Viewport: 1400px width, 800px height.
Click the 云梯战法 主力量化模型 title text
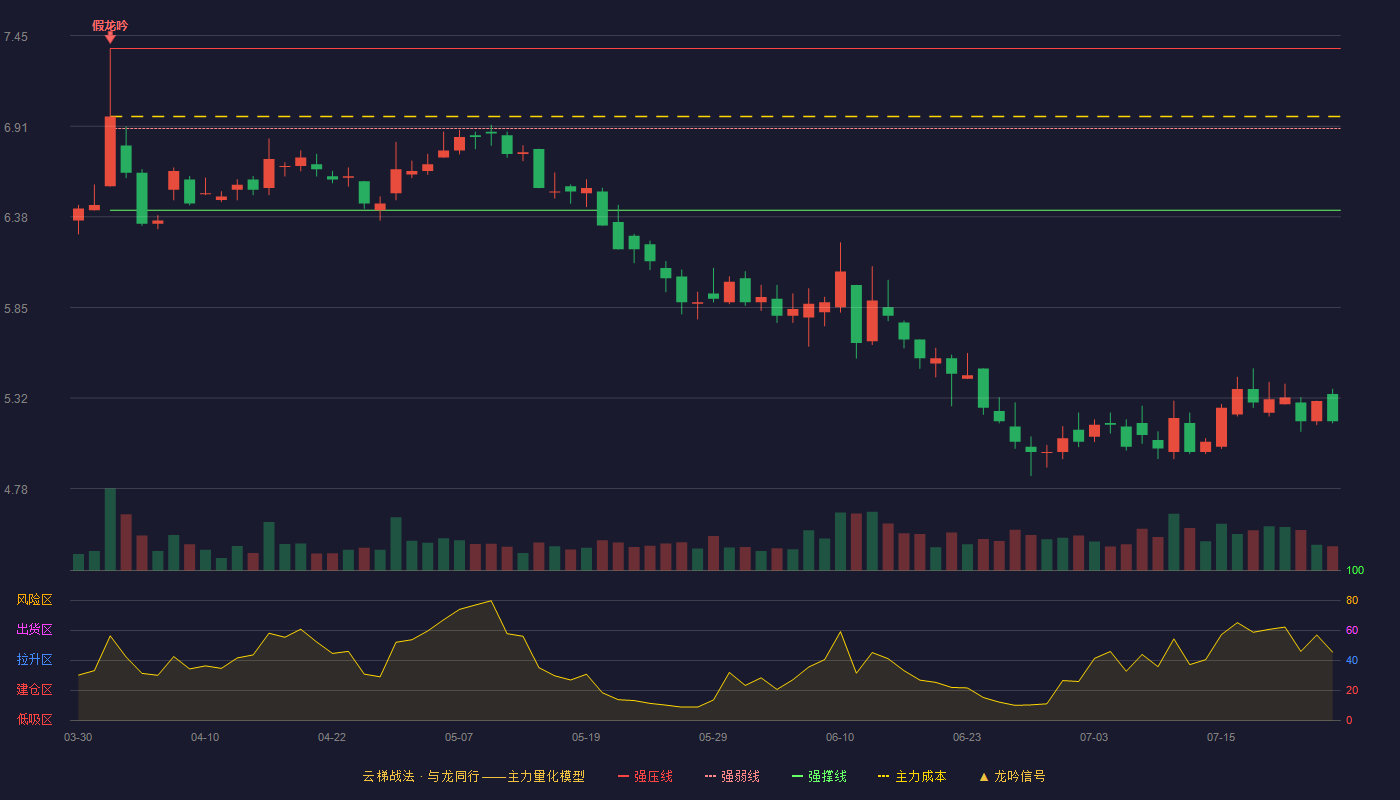(x=473, y=776)
